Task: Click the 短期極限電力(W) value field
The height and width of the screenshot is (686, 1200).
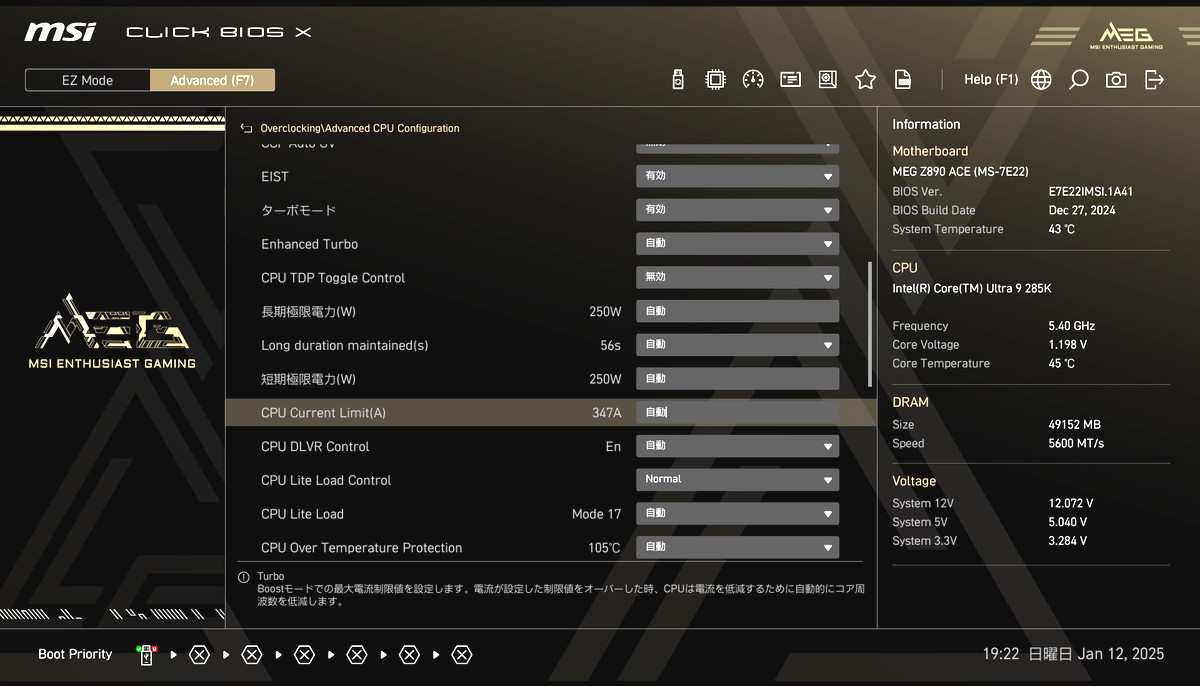Action: tap(738, 379)
